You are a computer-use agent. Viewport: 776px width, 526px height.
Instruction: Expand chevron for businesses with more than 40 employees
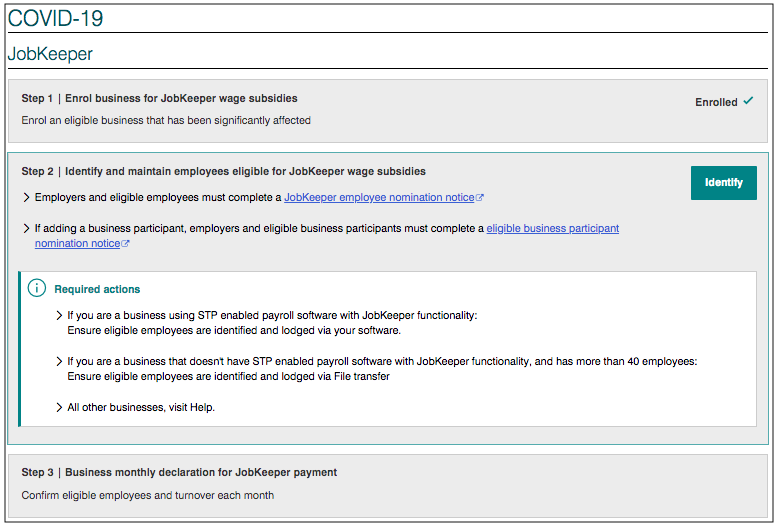point(59,362)
